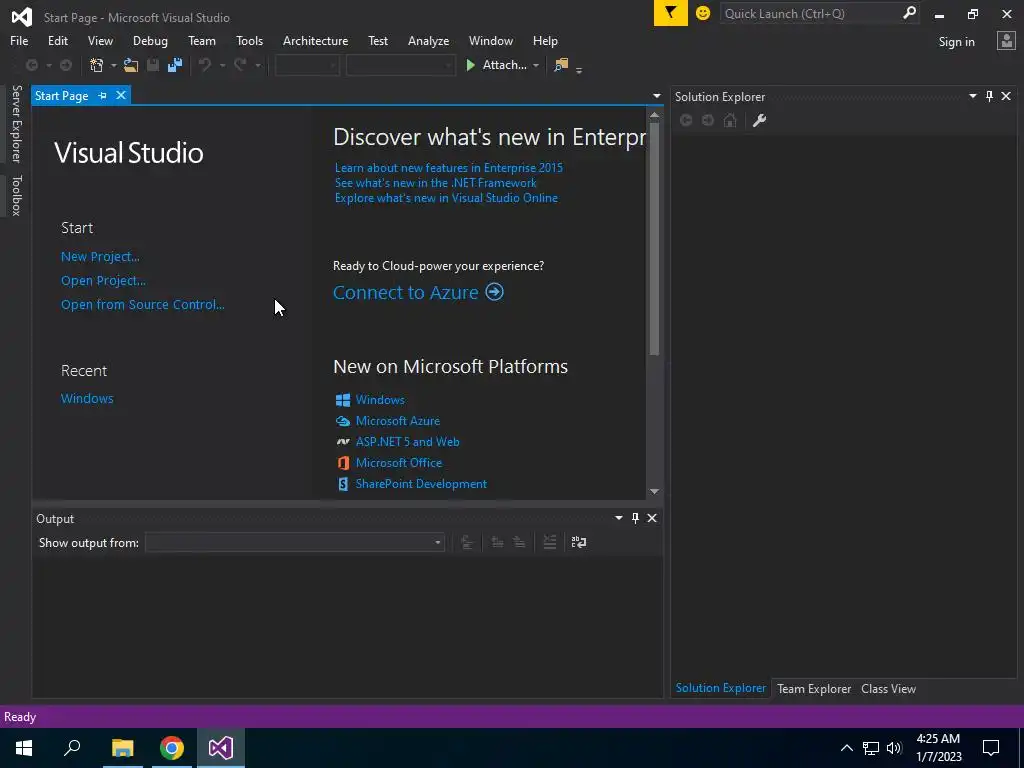
Task: Click the Redo arrow in toolbar
Action: [240, 65]
